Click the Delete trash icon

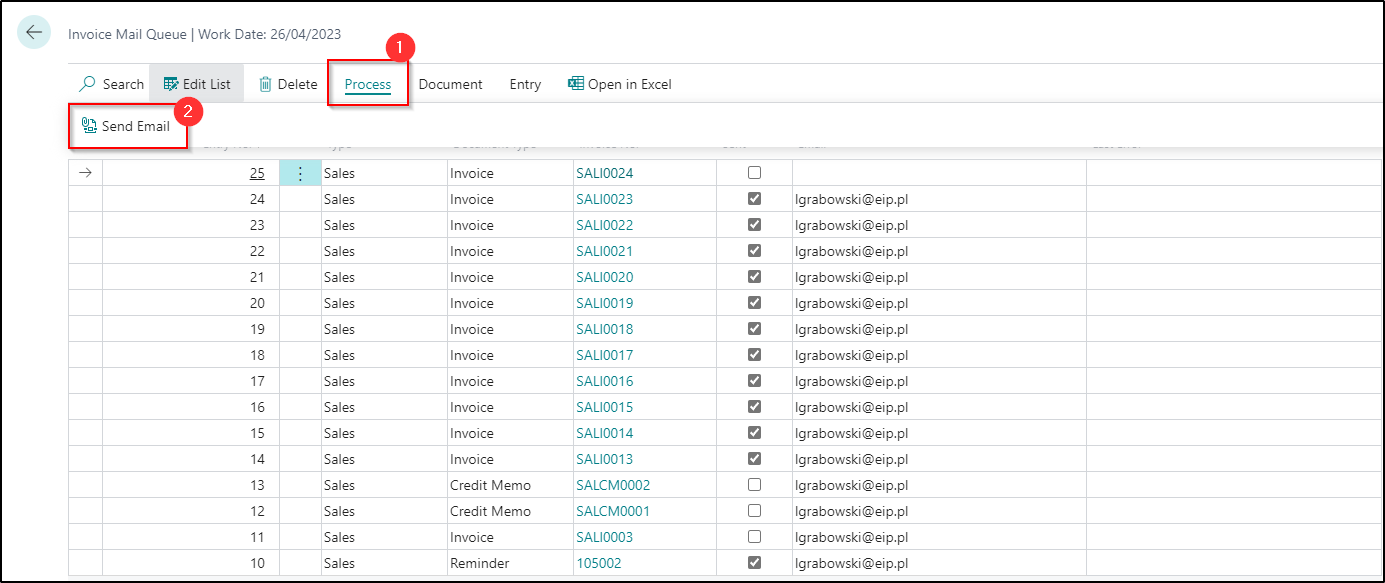click(x=265, y=84)
